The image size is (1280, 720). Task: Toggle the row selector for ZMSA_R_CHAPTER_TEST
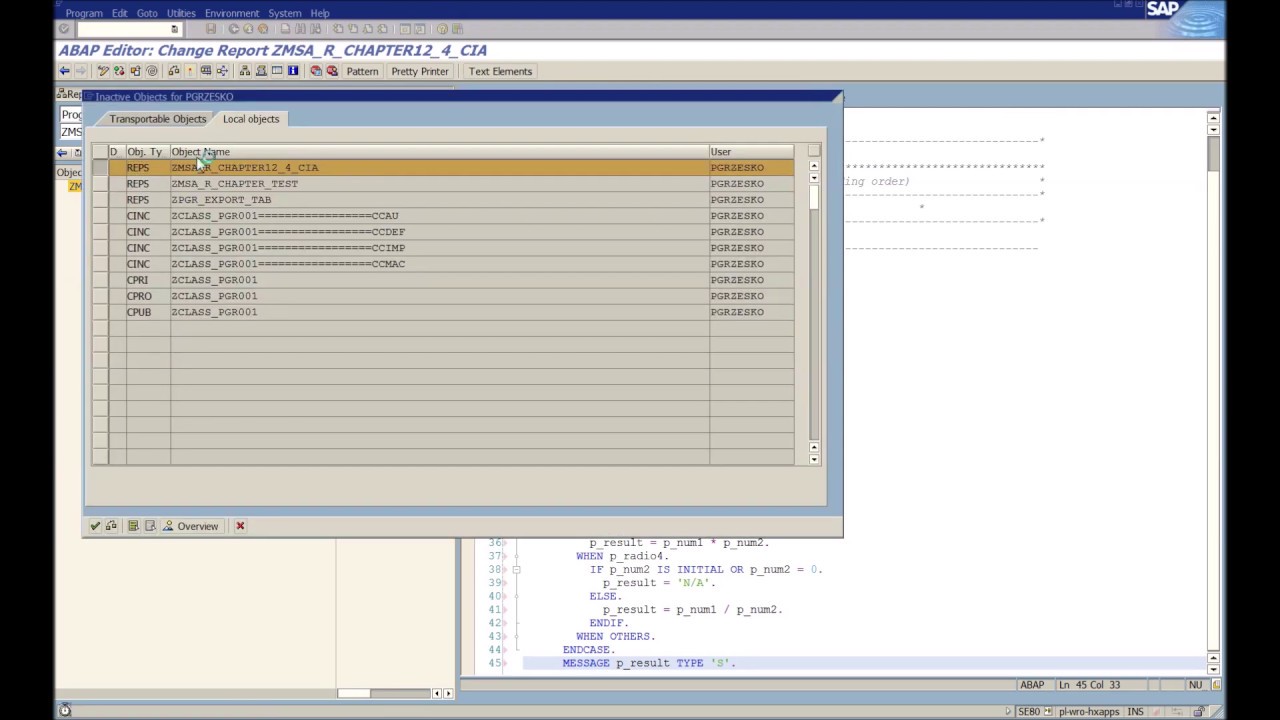[100, 184]
